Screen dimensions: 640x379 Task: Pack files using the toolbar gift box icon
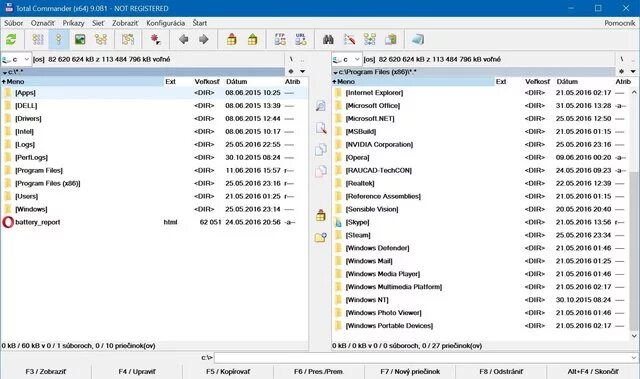point(232,40)
